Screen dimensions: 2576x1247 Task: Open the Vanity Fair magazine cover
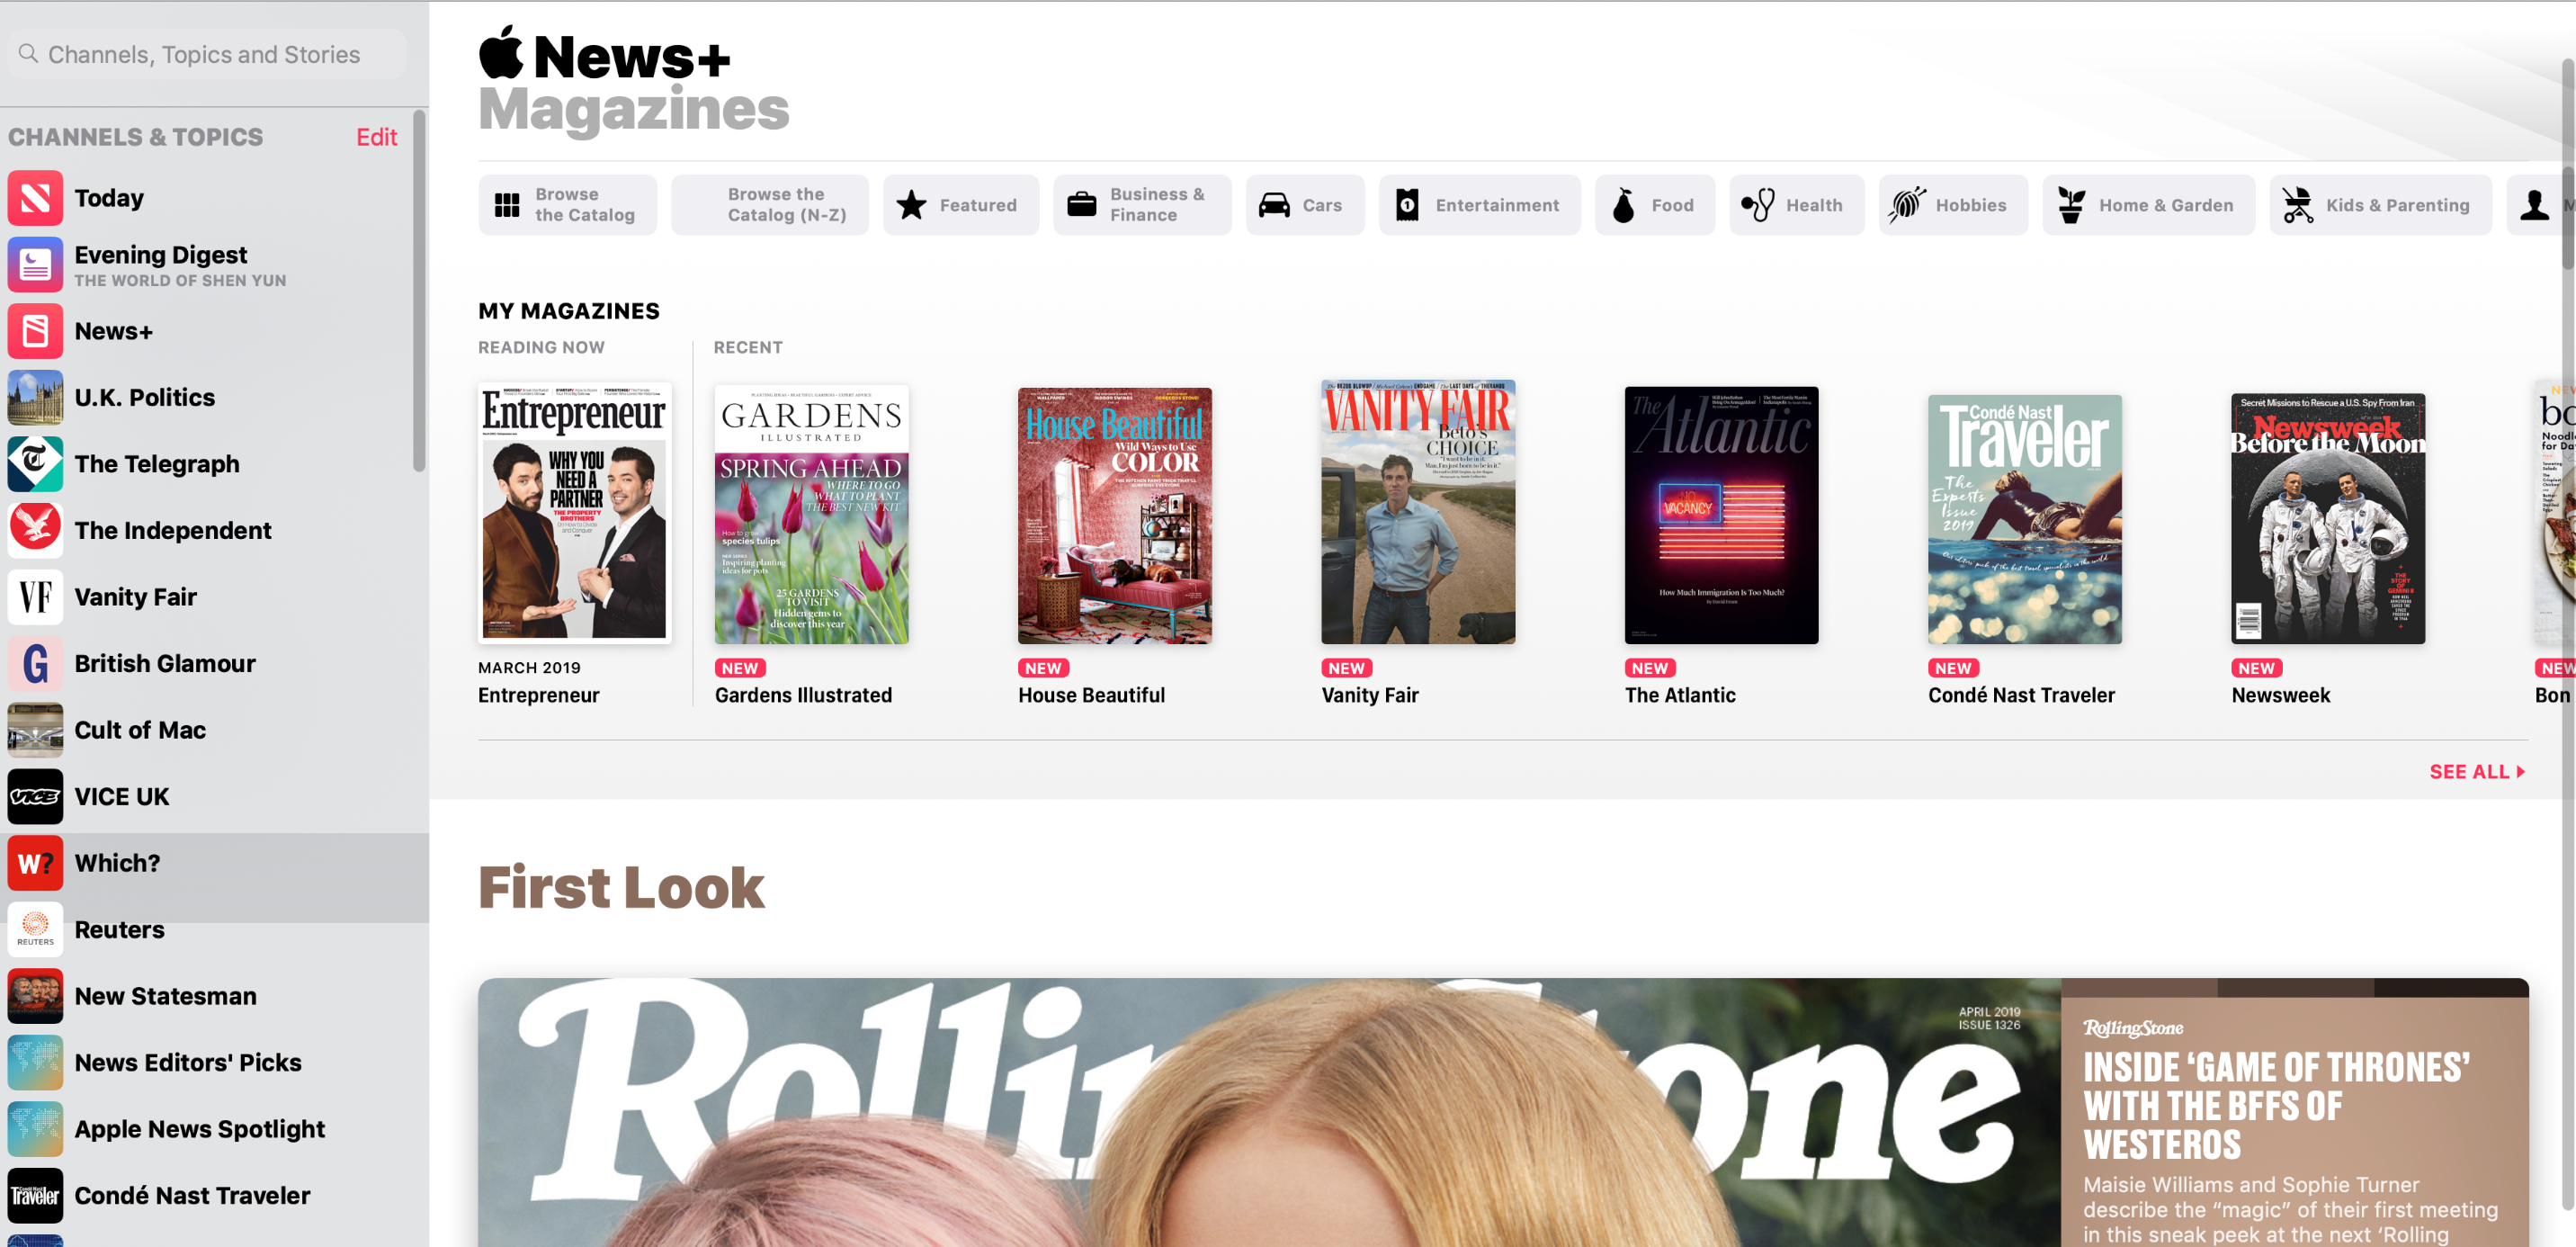(x=1417, y=513)
